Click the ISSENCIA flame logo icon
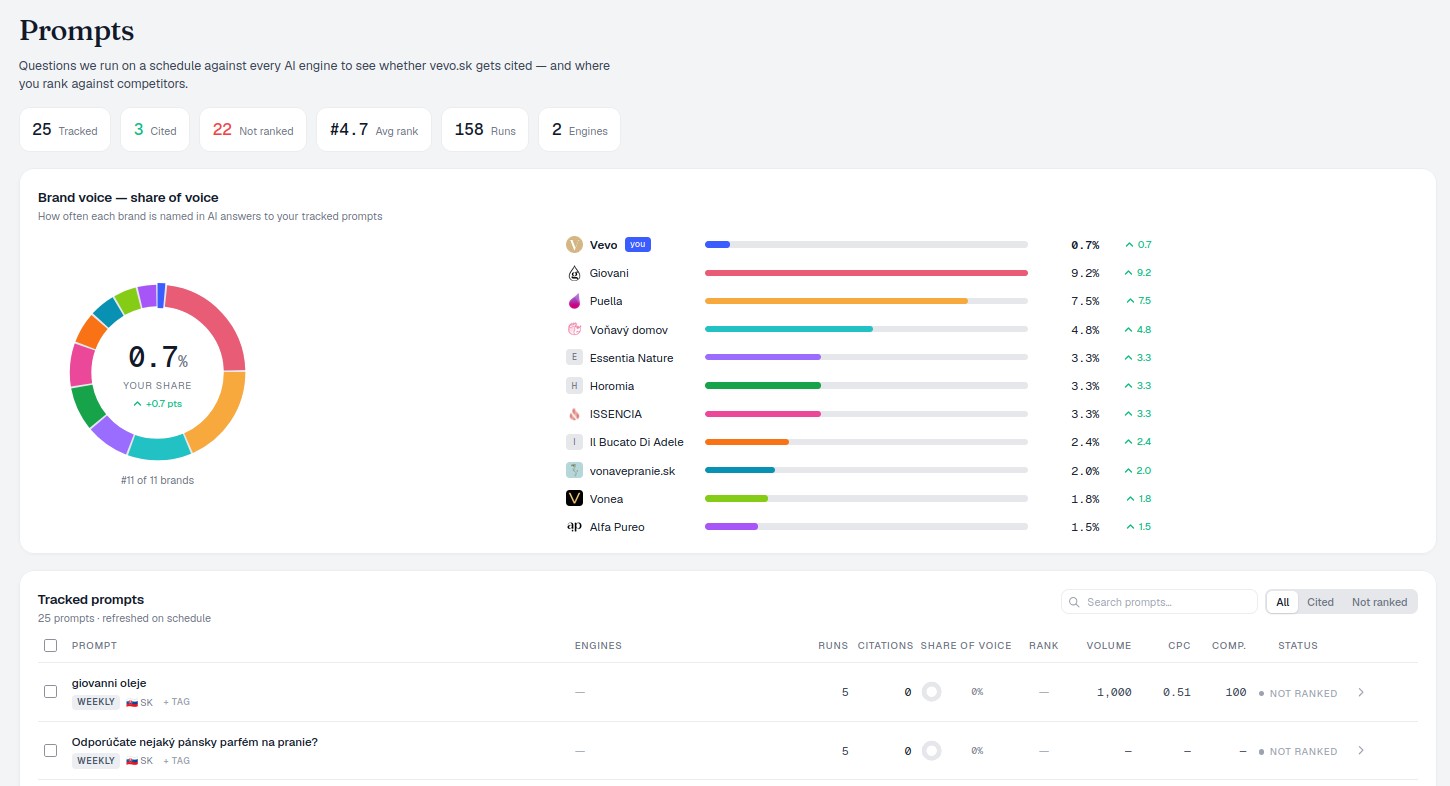1450x786 pixels. coord(574,414)
